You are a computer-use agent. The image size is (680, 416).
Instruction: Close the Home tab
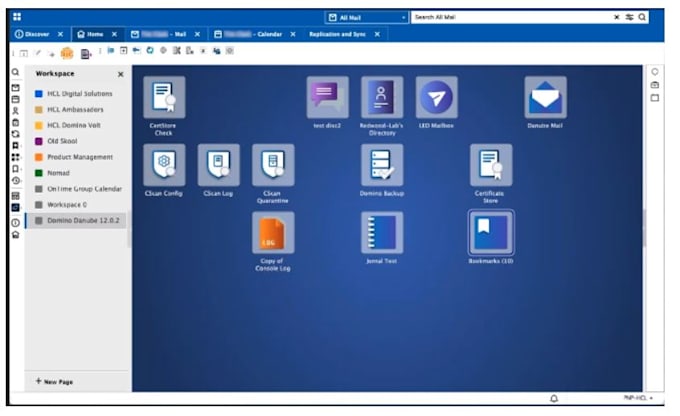point(114,34)
